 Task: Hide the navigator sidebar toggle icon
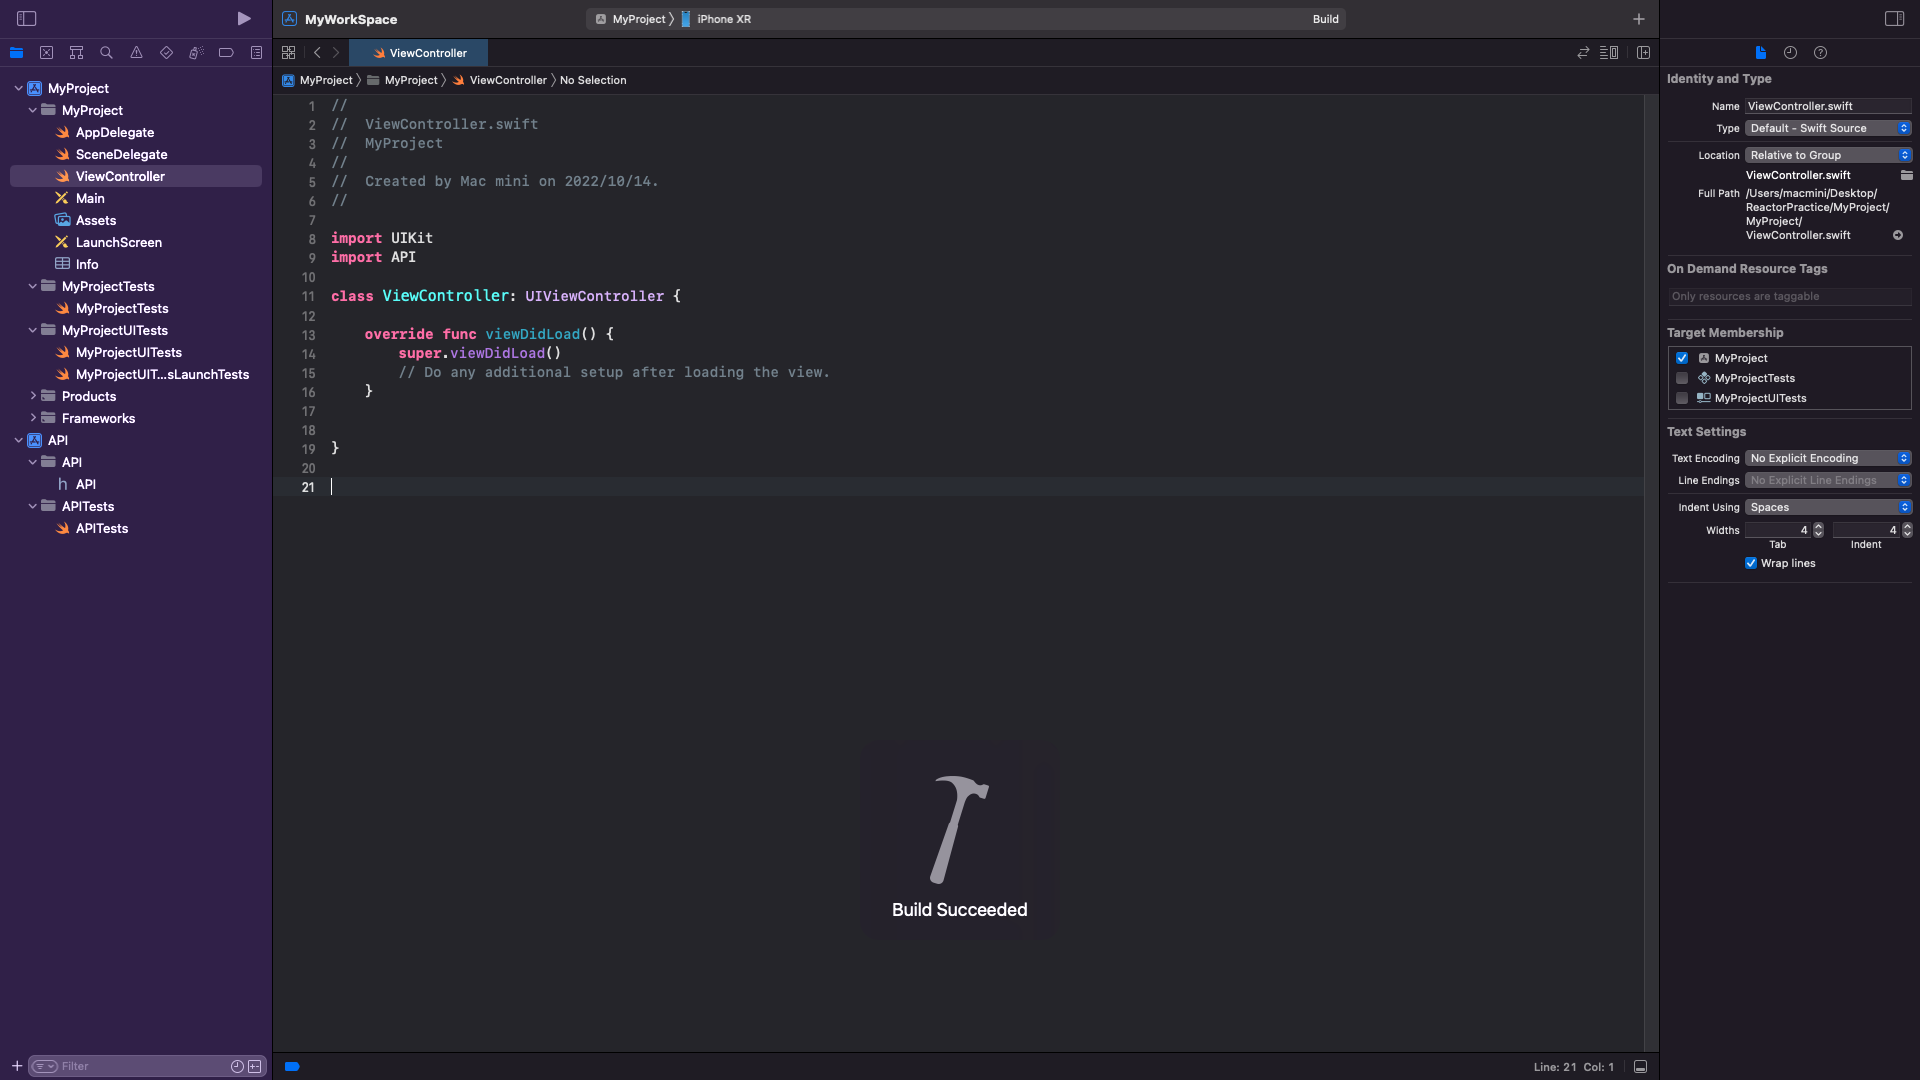27,19
